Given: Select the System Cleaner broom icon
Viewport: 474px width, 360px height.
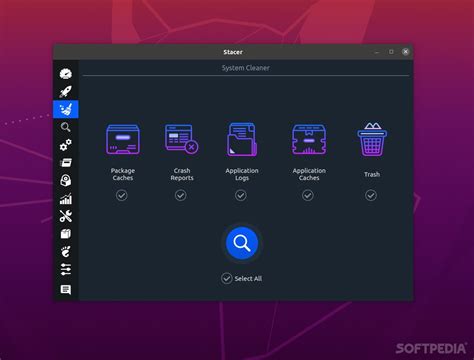Looking at the screenshot, I should (66, 109).
